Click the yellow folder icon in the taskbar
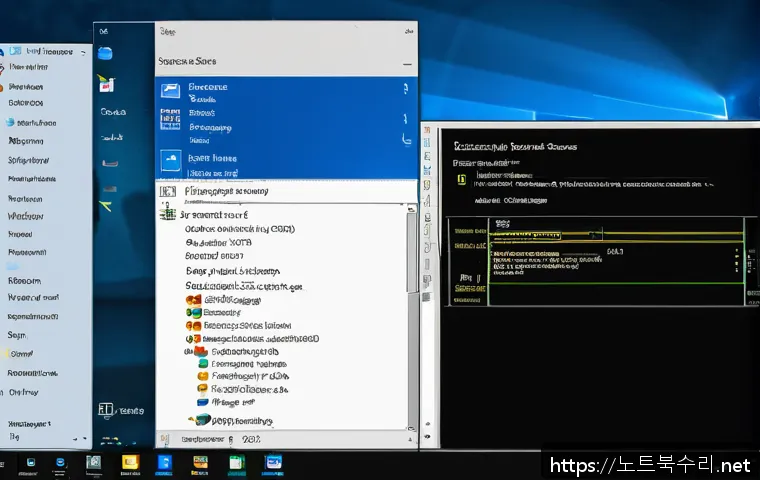 coord(130,462)
